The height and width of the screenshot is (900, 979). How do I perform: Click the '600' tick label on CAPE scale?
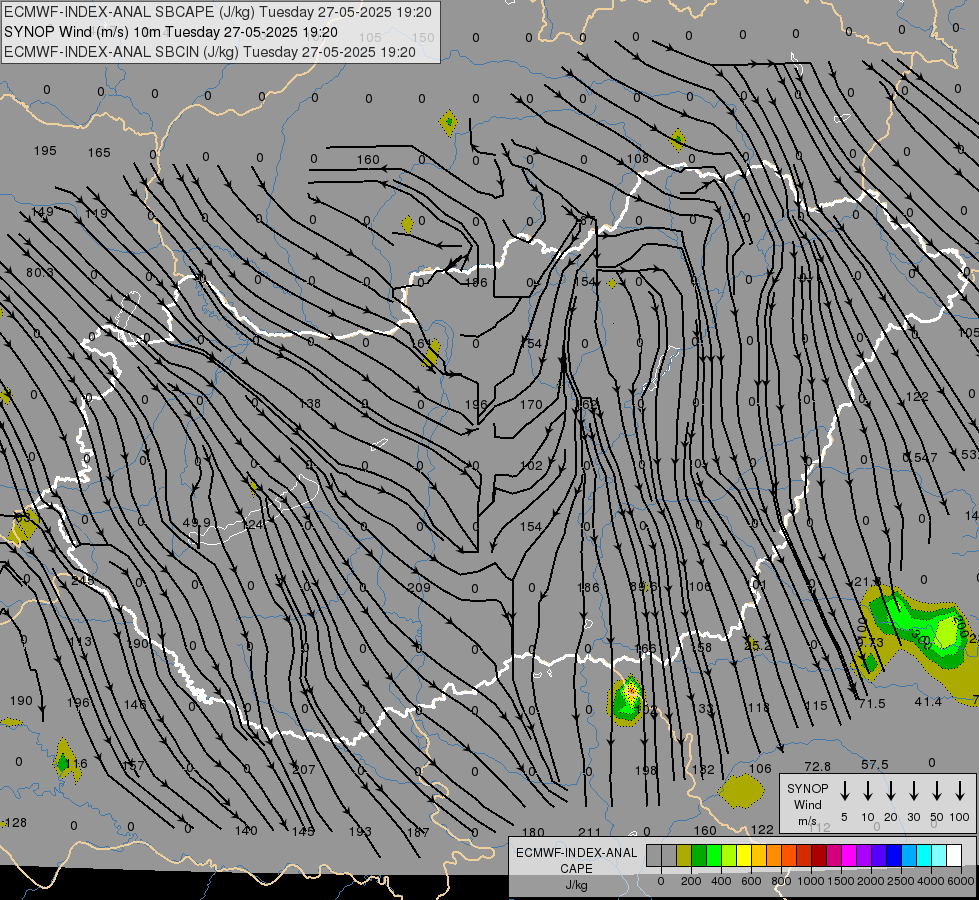click(750, 881)
